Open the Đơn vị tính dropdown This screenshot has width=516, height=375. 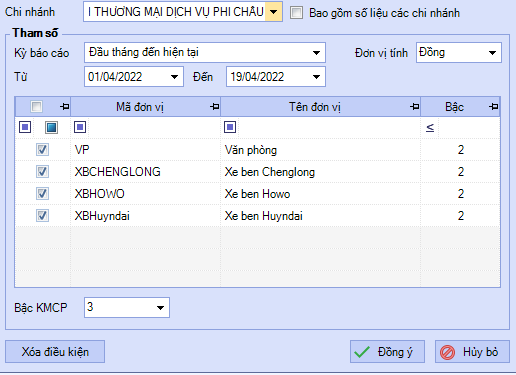[492, 53]
